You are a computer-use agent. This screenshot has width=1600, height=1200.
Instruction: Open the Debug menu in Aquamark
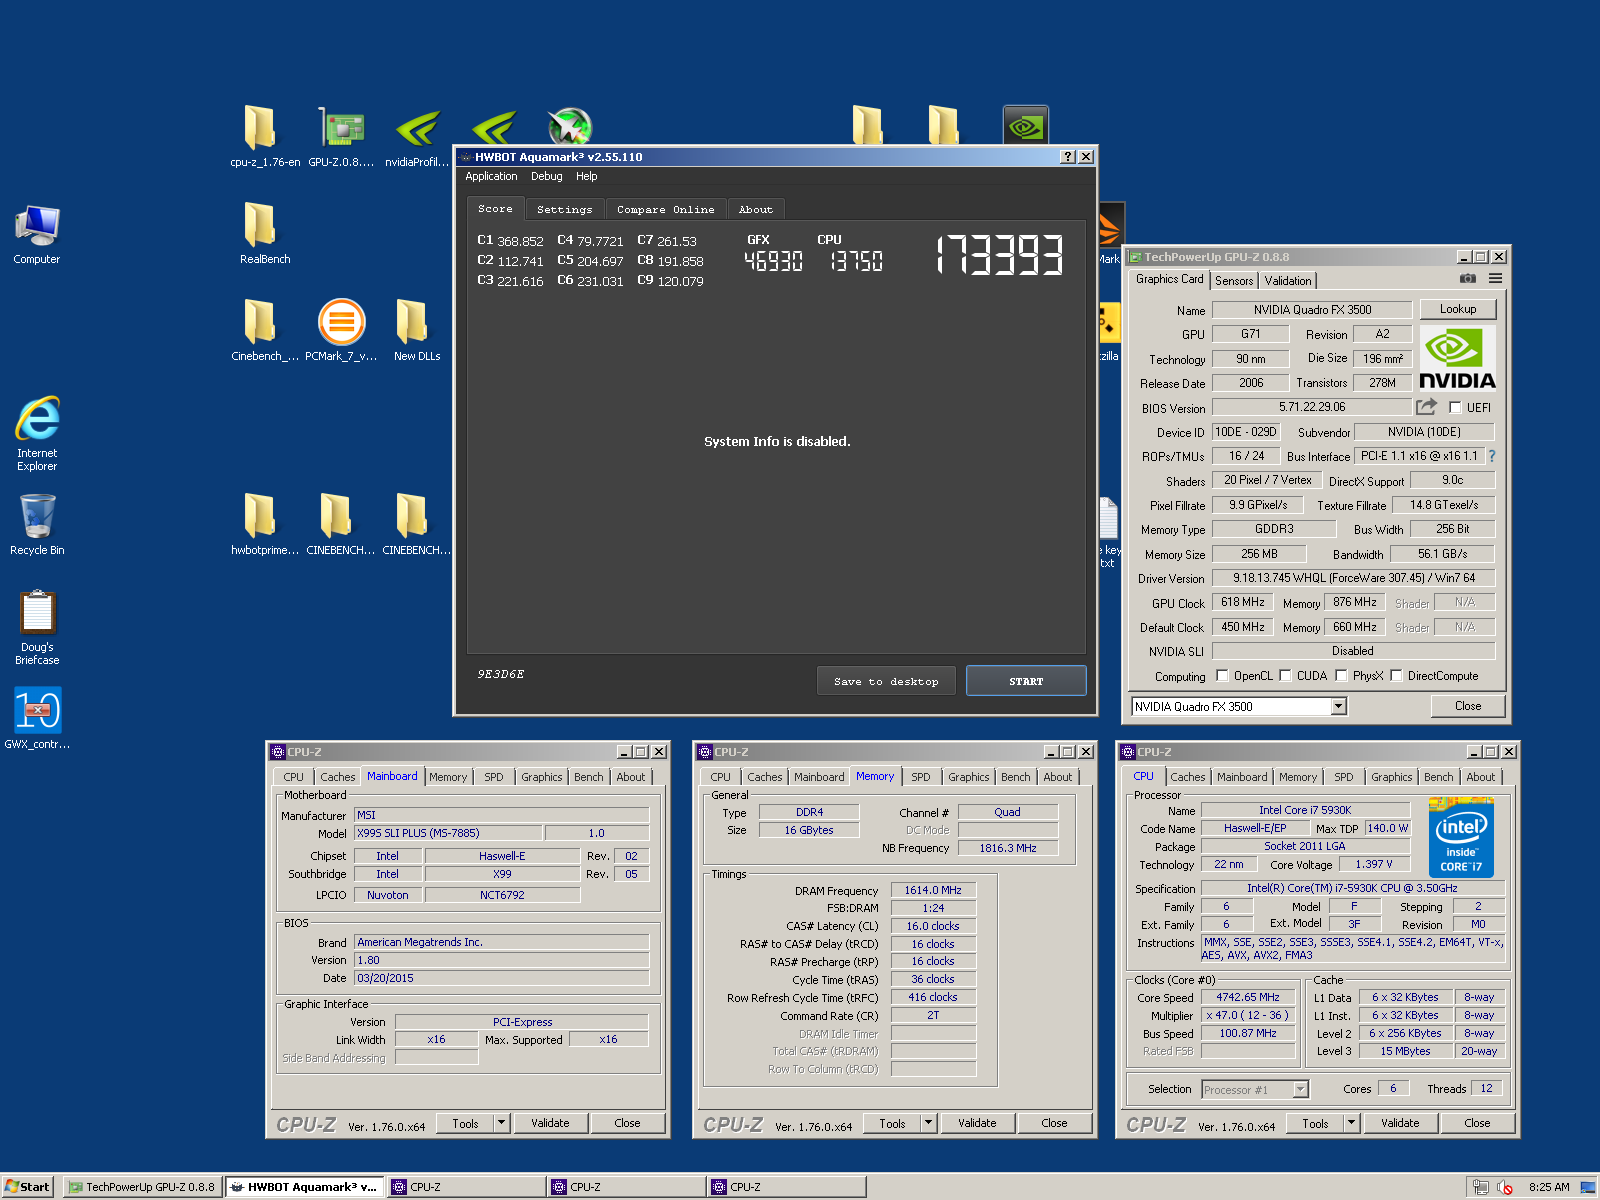(x=546, y=176)
